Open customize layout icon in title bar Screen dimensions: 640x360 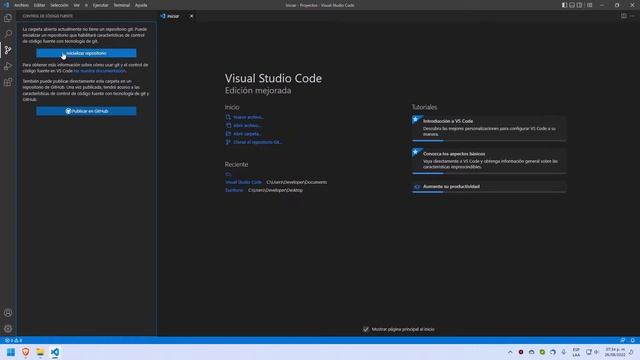589,5
